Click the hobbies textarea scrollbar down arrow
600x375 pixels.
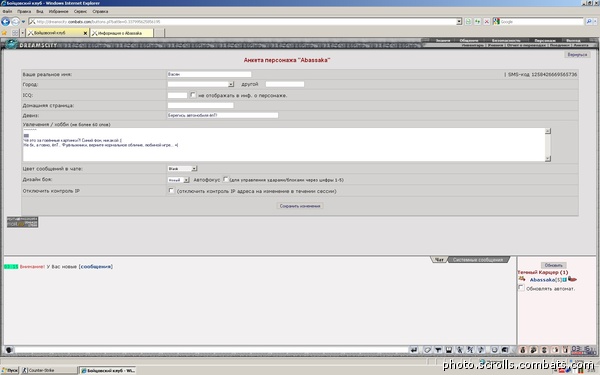tap(548, 158)
